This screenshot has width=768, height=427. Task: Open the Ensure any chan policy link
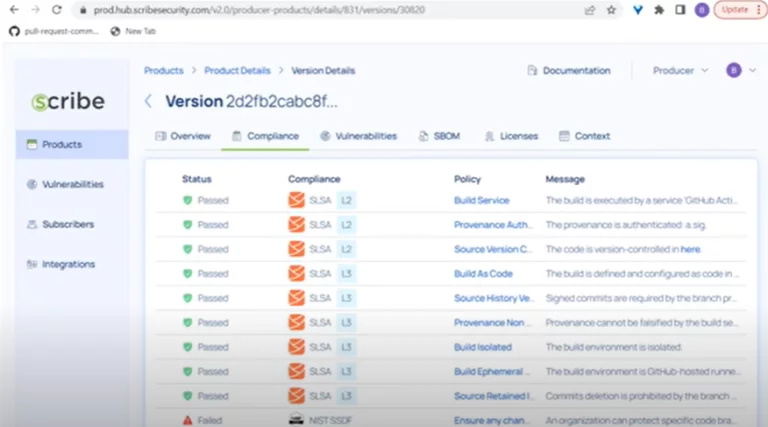point(492,421)
